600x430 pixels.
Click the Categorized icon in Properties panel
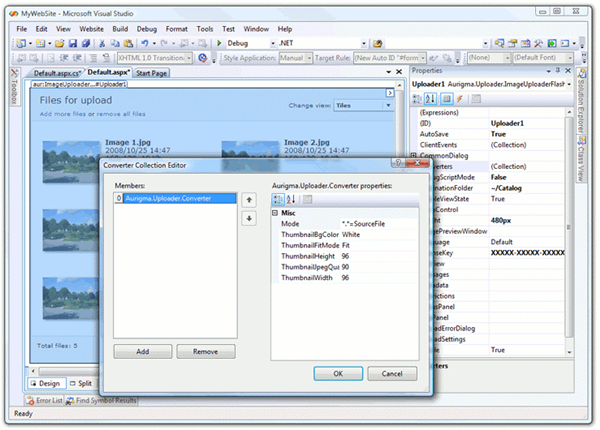(417, 99)
